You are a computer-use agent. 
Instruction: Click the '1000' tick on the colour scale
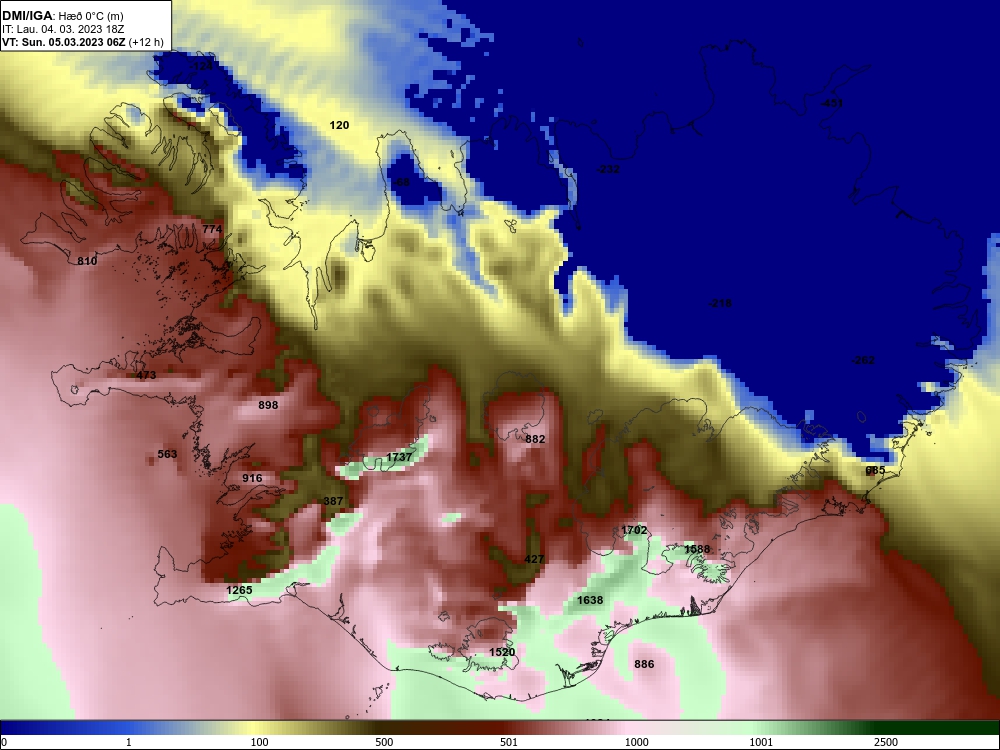pyautogui.click(x=637, y=742)
